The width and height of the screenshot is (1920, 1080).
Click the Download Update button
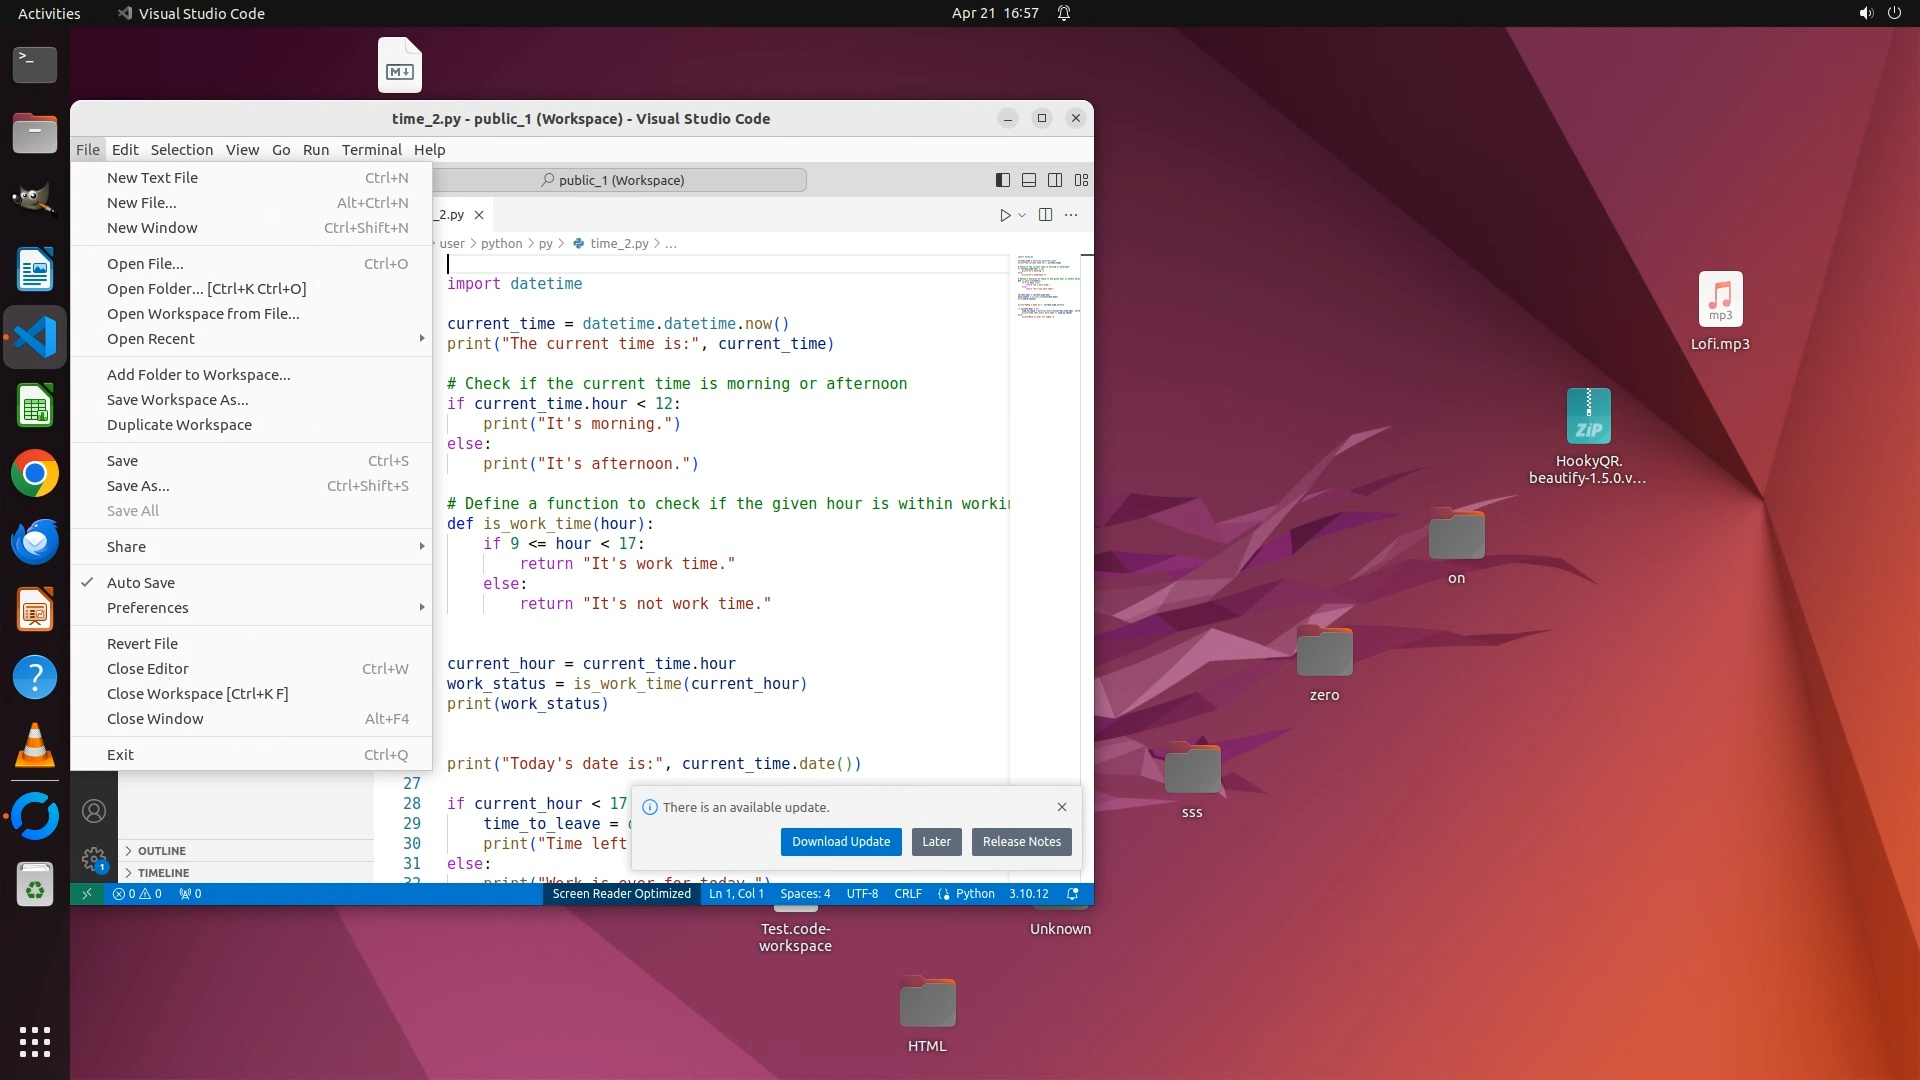click(841, 842)
